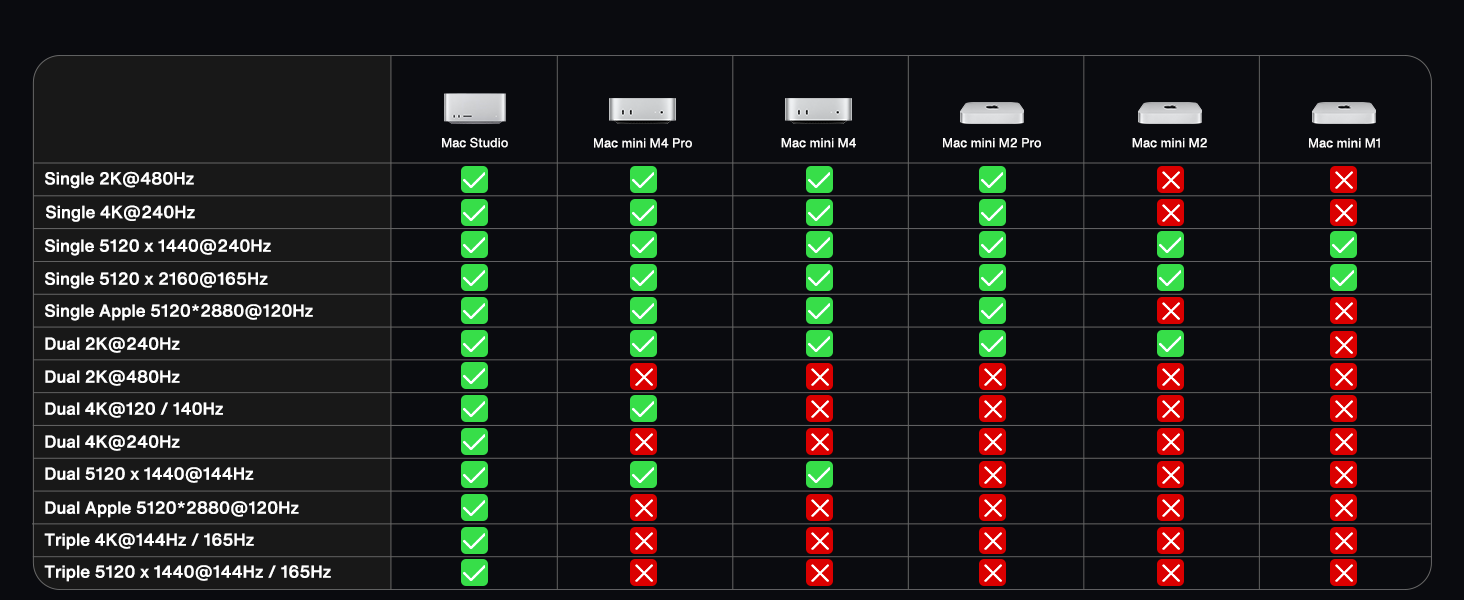This screenshot has width=1464, height=600.
Task: Click the Dual 4K@240Hz row label
Action: tap(112, 442)
